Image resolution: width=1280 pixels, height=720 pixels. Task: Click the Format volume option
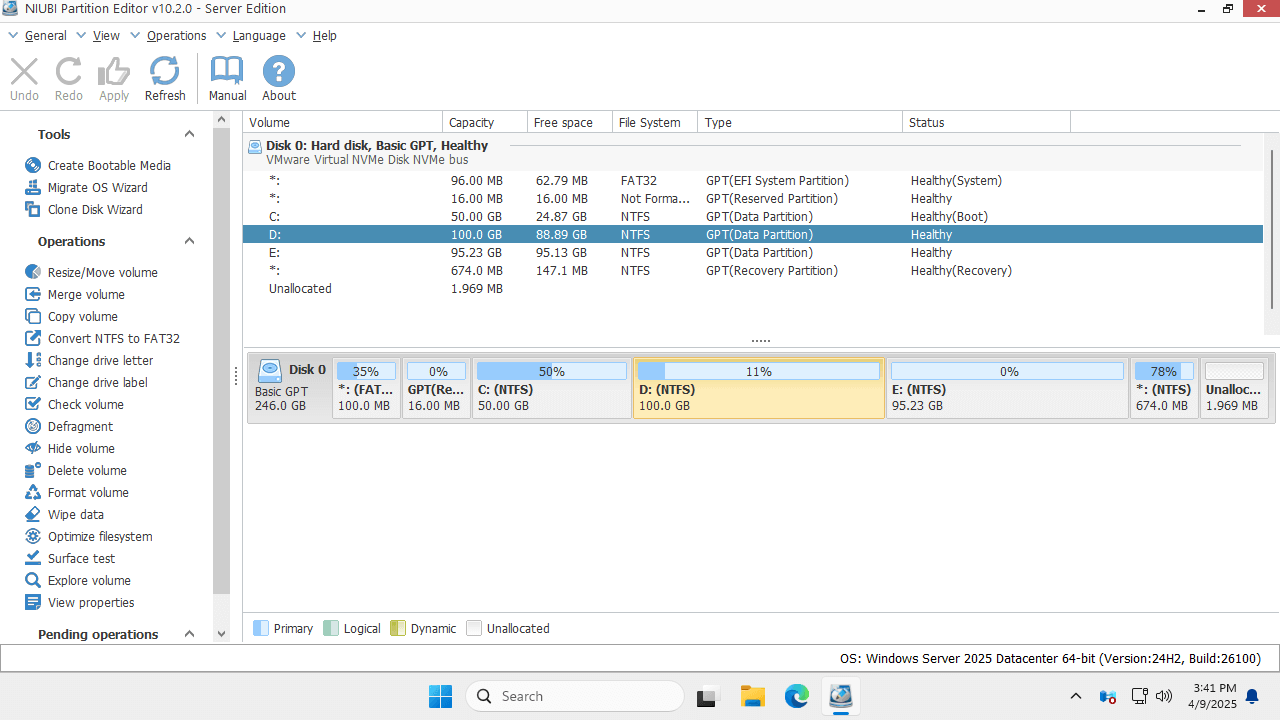point(88,492)
